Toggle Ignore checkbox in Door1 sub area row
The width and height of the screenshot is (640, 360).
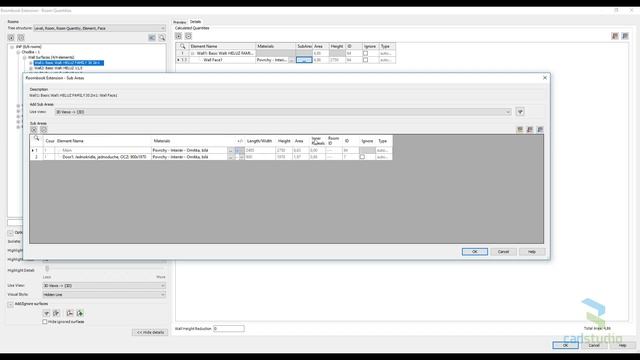(362, 157)
